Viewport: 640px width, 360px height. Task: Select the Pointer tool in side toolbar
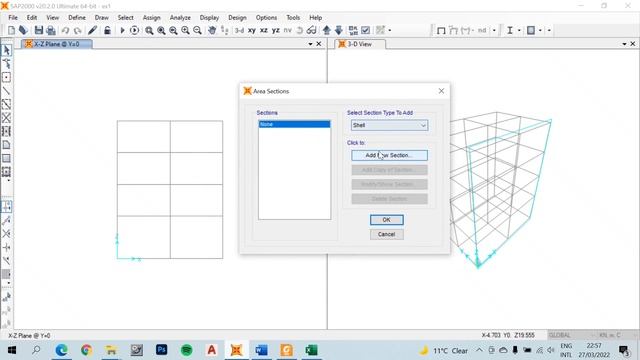tap(7, 50)
